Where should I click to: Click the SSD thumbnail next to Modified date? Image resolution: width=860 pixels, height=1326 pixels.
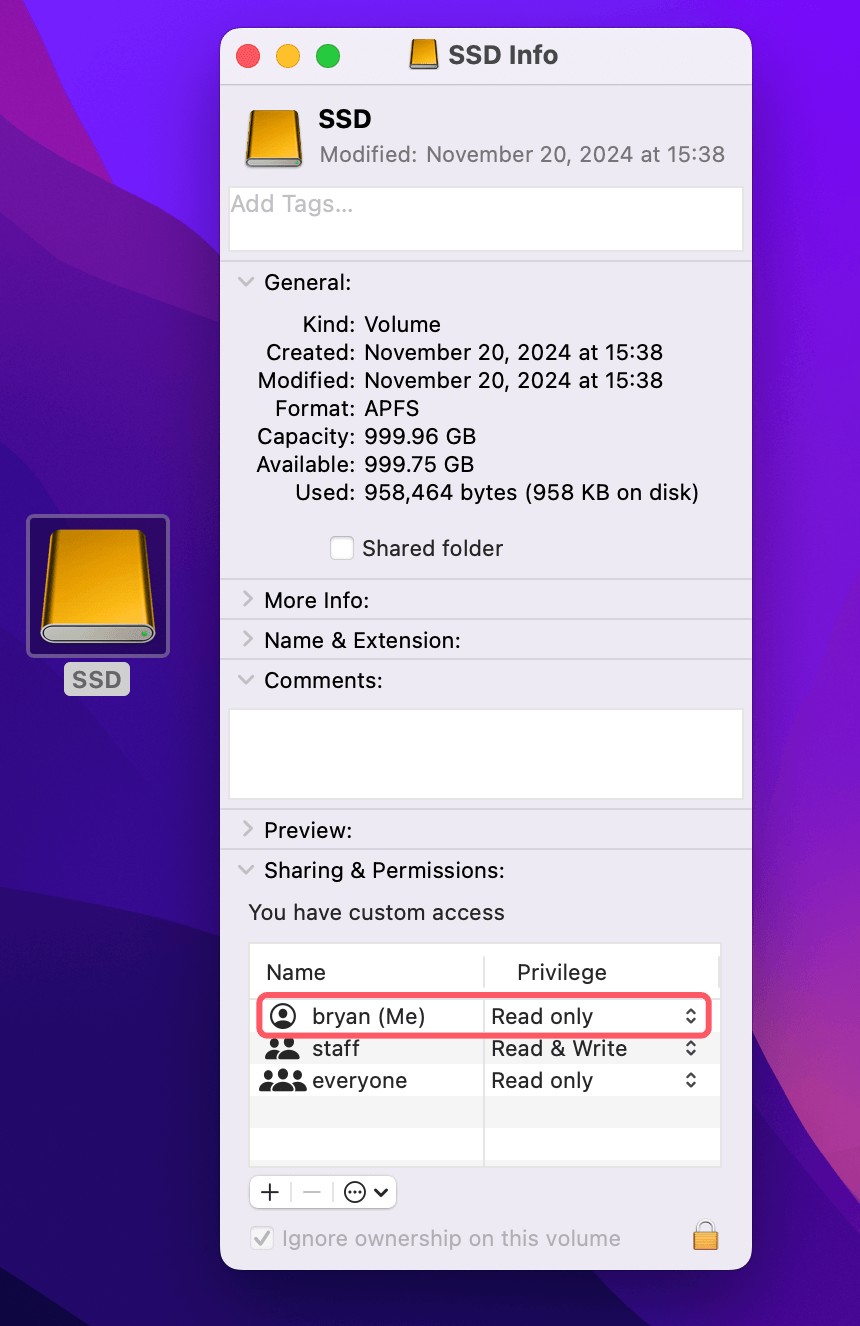click(x=273, y=137)
